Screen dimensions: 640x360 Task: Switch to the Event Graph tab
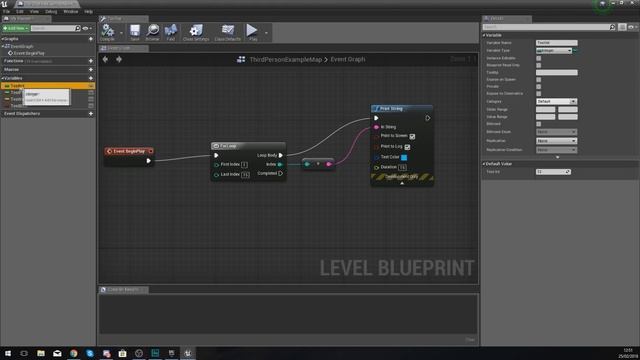pos(123,48)
